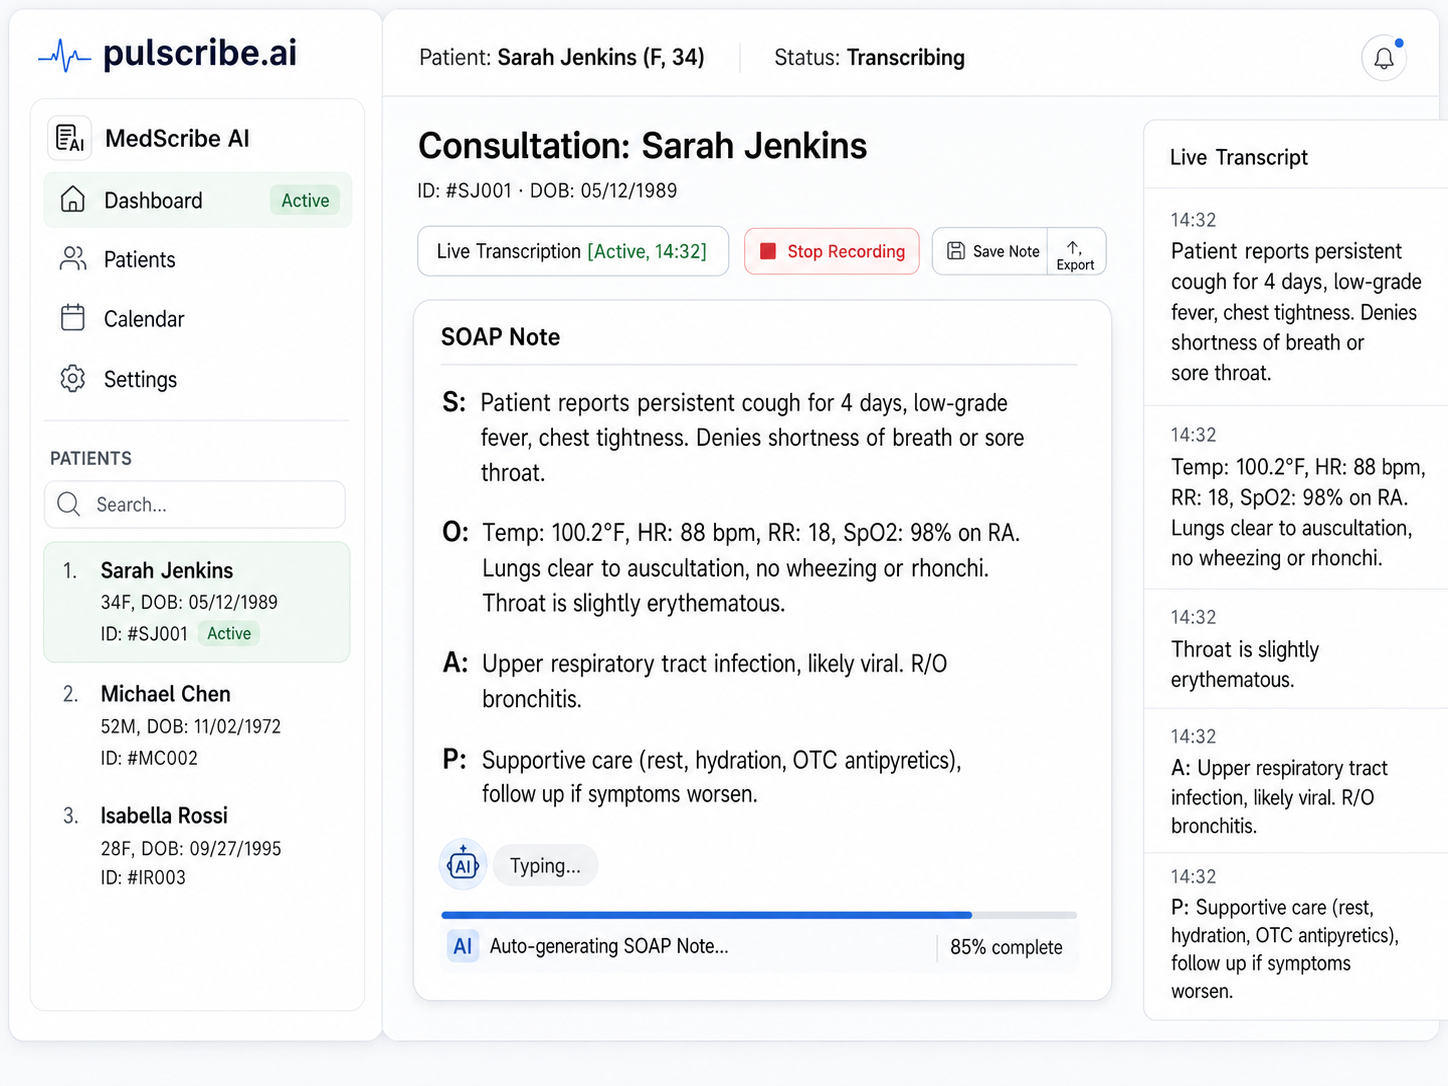Click the AI typing avatar icon
This screenshot has height=1086, width=1448.
click(x=462, y=864)
